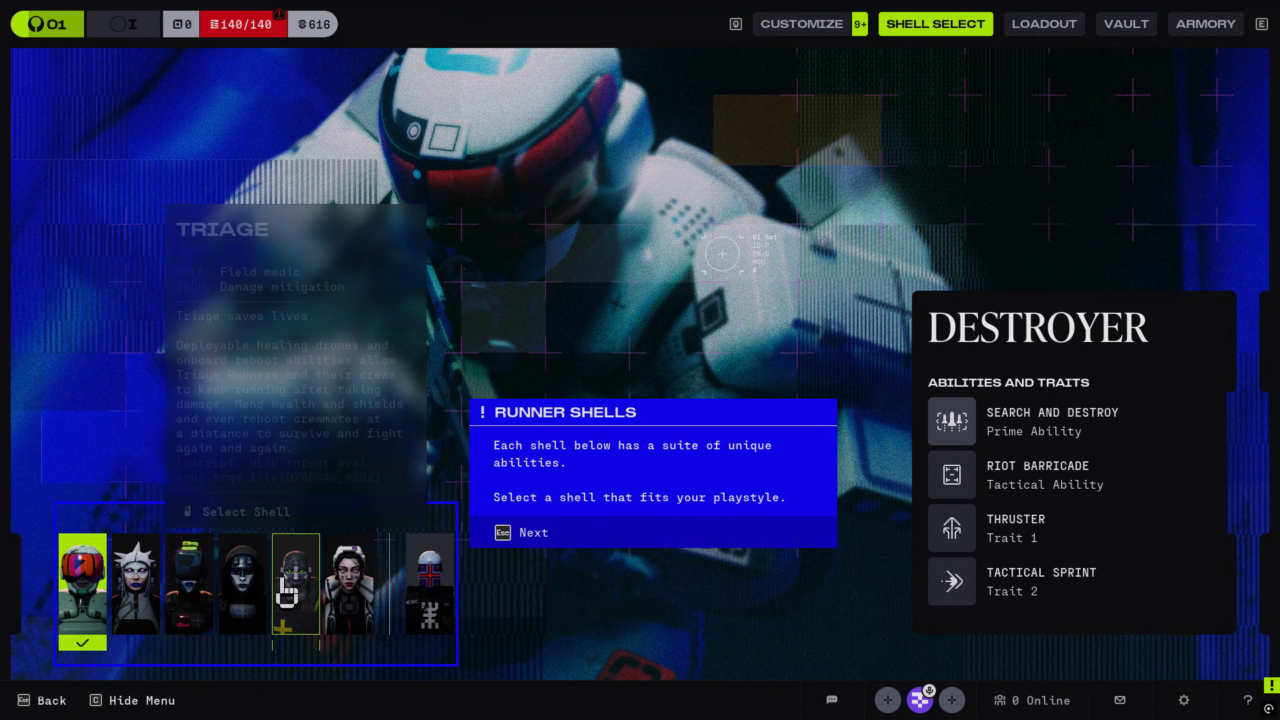
Task: Click the left add crew member slot
Action: 887,700
